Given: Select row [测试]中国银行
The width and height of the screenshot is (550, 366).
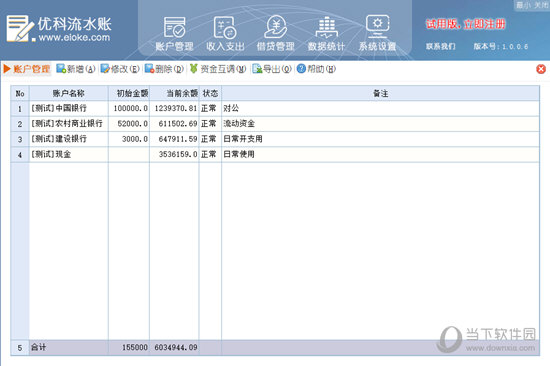Looking at the screenshot, I should point(275,108).
